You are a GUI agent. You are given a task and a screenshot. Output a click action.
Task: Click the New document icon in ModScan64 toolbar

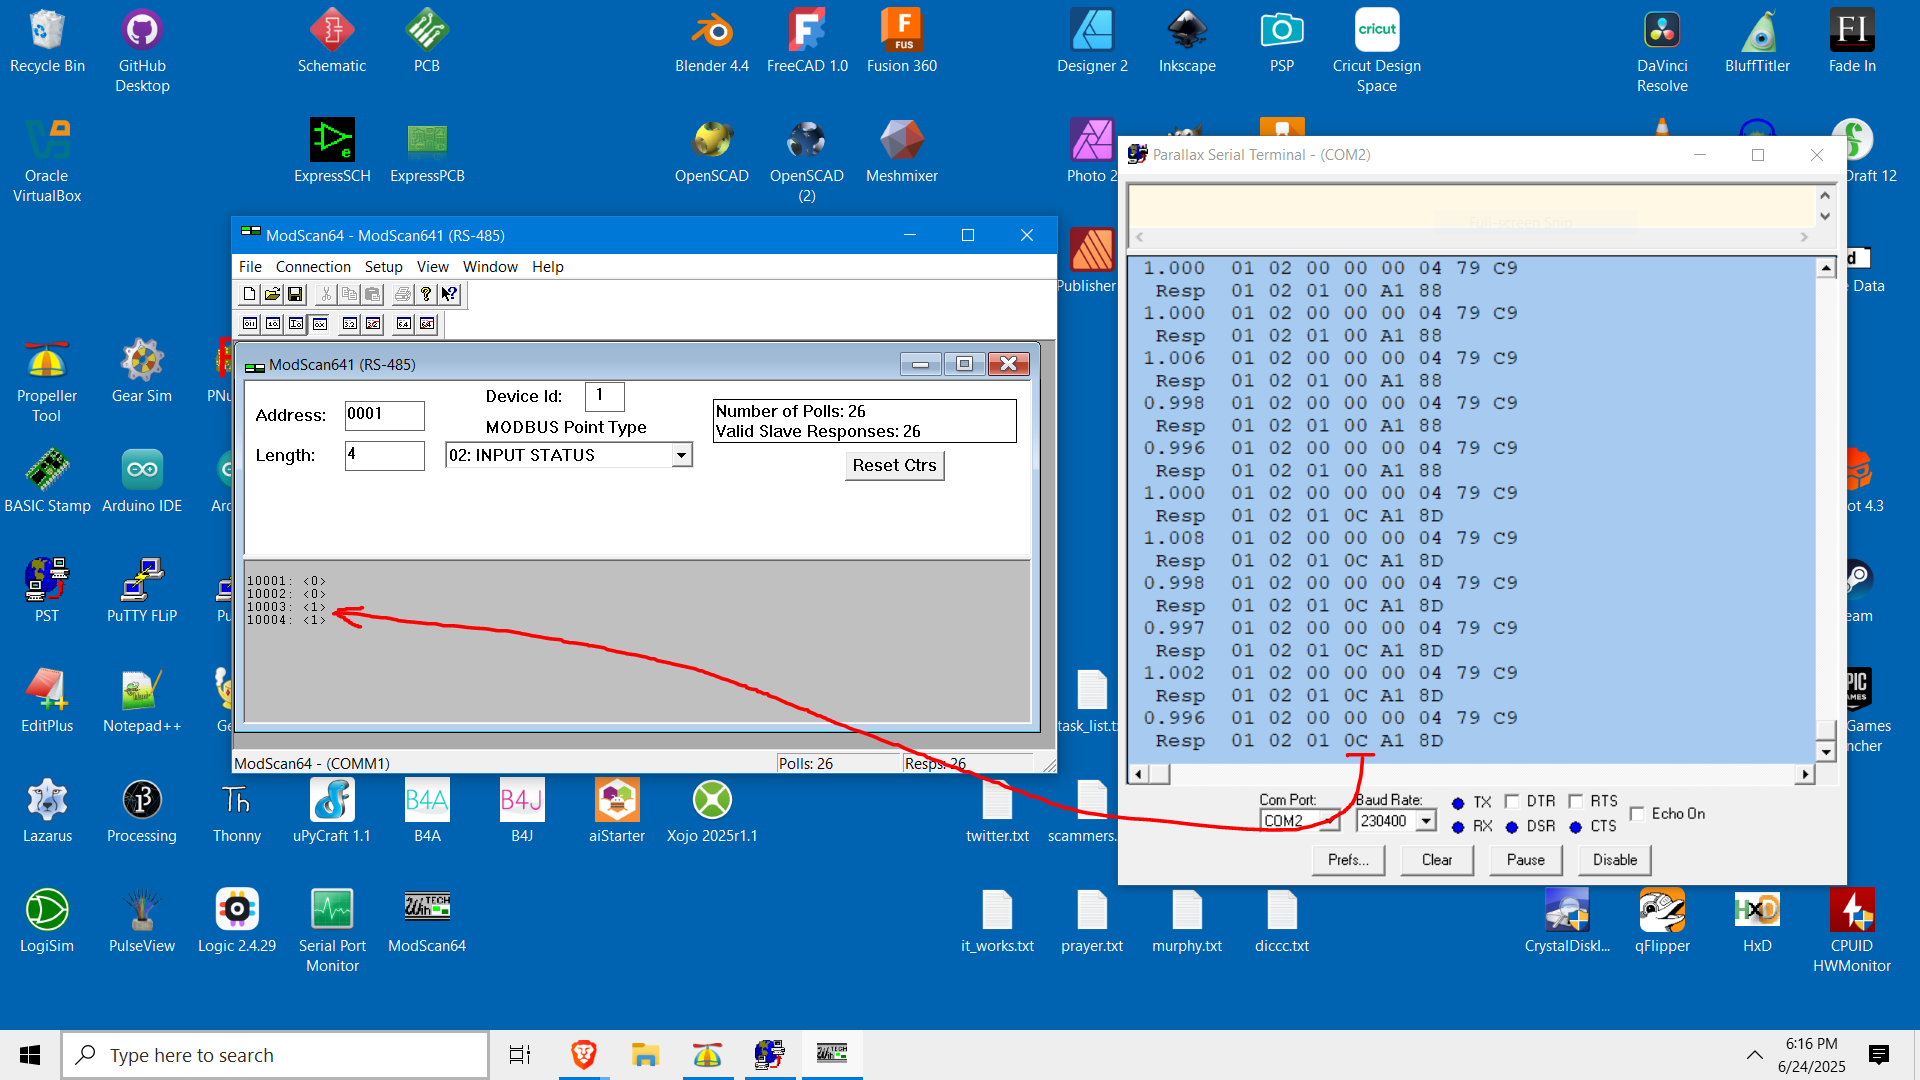point(249,294)
